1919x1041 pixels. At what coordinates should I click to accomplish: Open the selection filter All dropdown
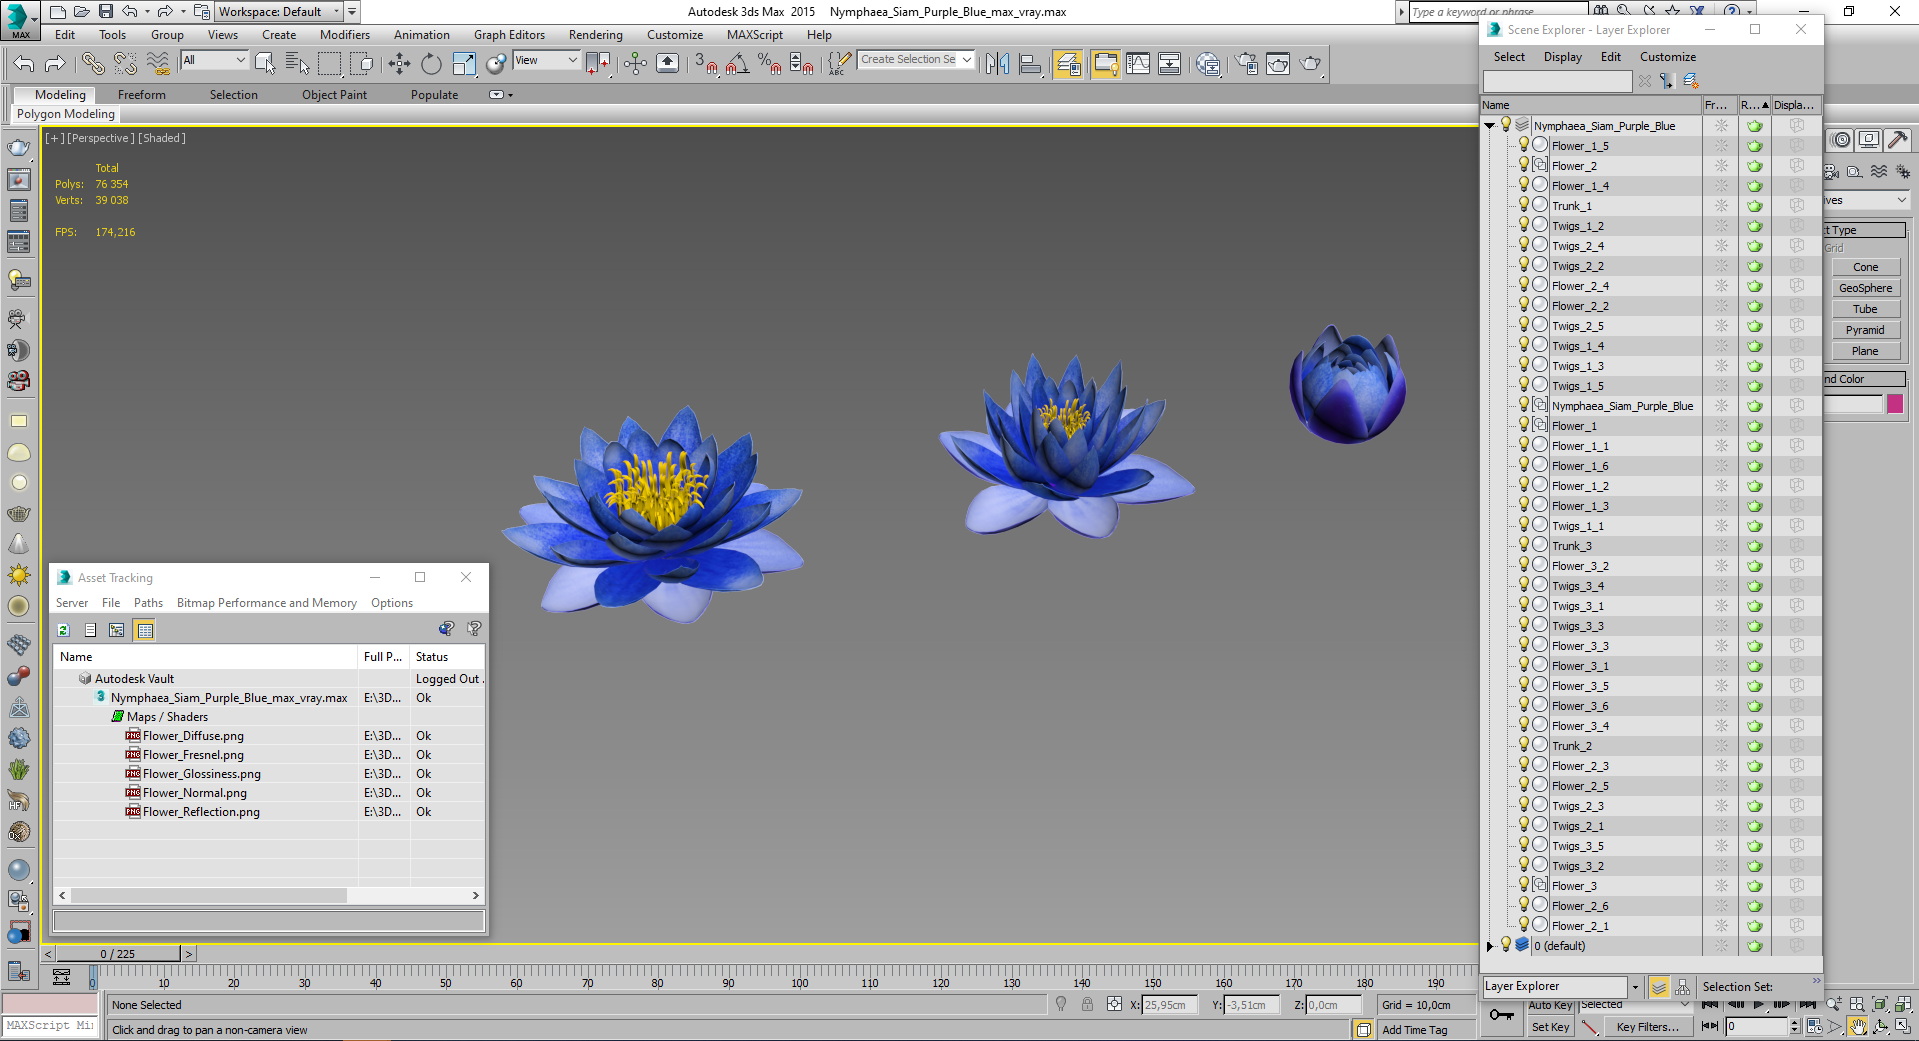click(214, 61)
